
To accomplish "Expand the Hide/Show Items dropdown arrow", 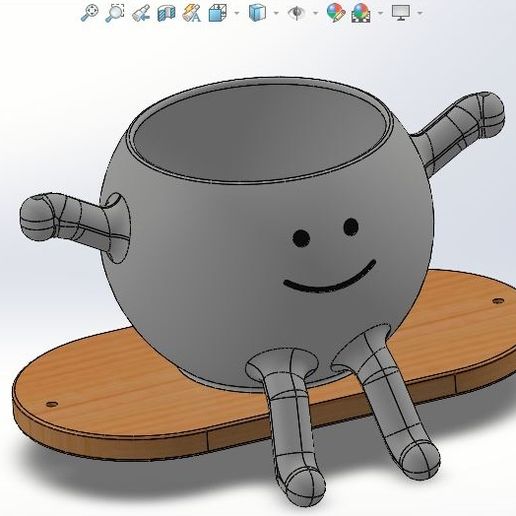I will [x=315, y=13].
